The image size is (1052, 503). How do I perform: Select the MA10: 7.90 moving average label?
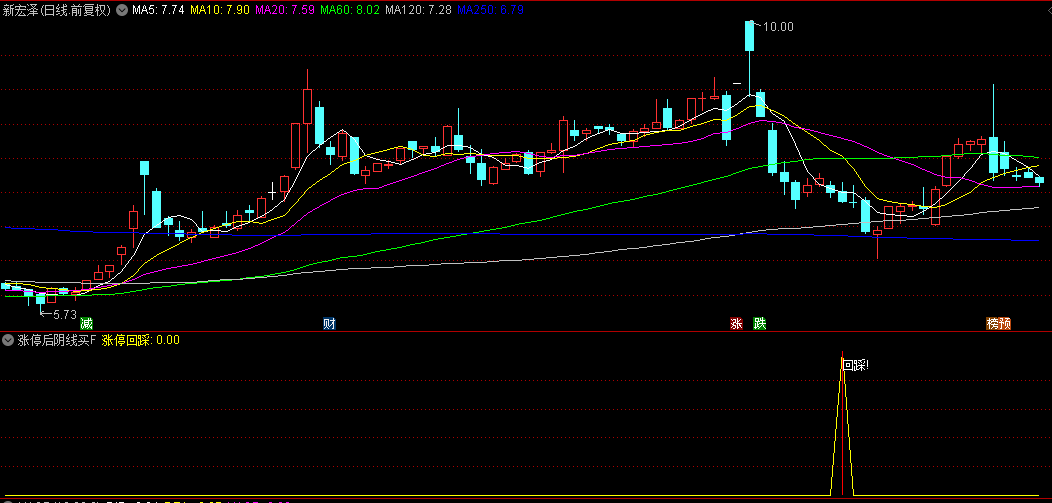point(219,10)
